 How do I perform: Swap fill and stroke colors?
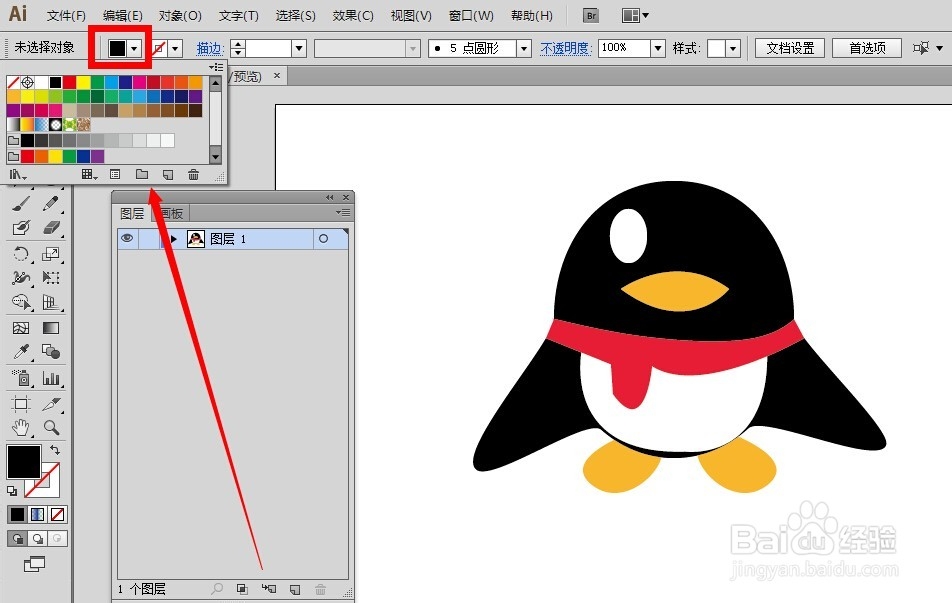55,450
